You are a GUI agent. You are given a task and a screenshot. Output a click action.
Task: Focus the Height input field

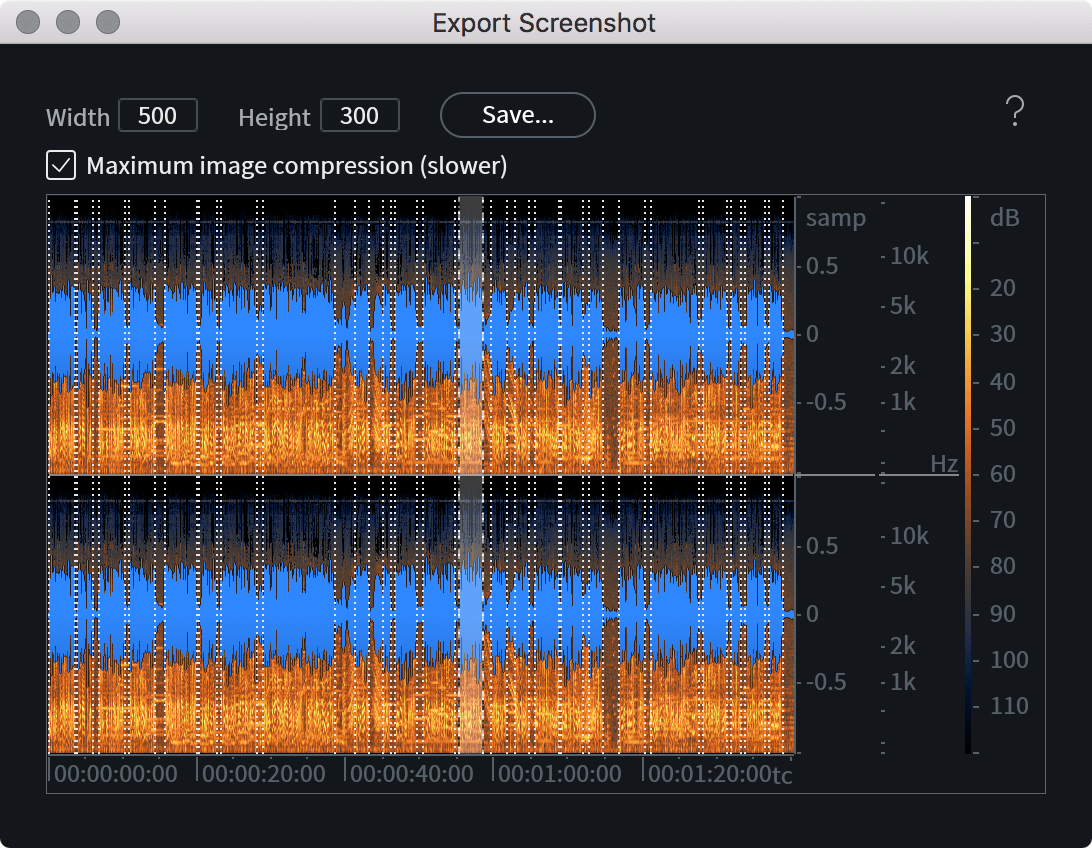coord(359,116)
